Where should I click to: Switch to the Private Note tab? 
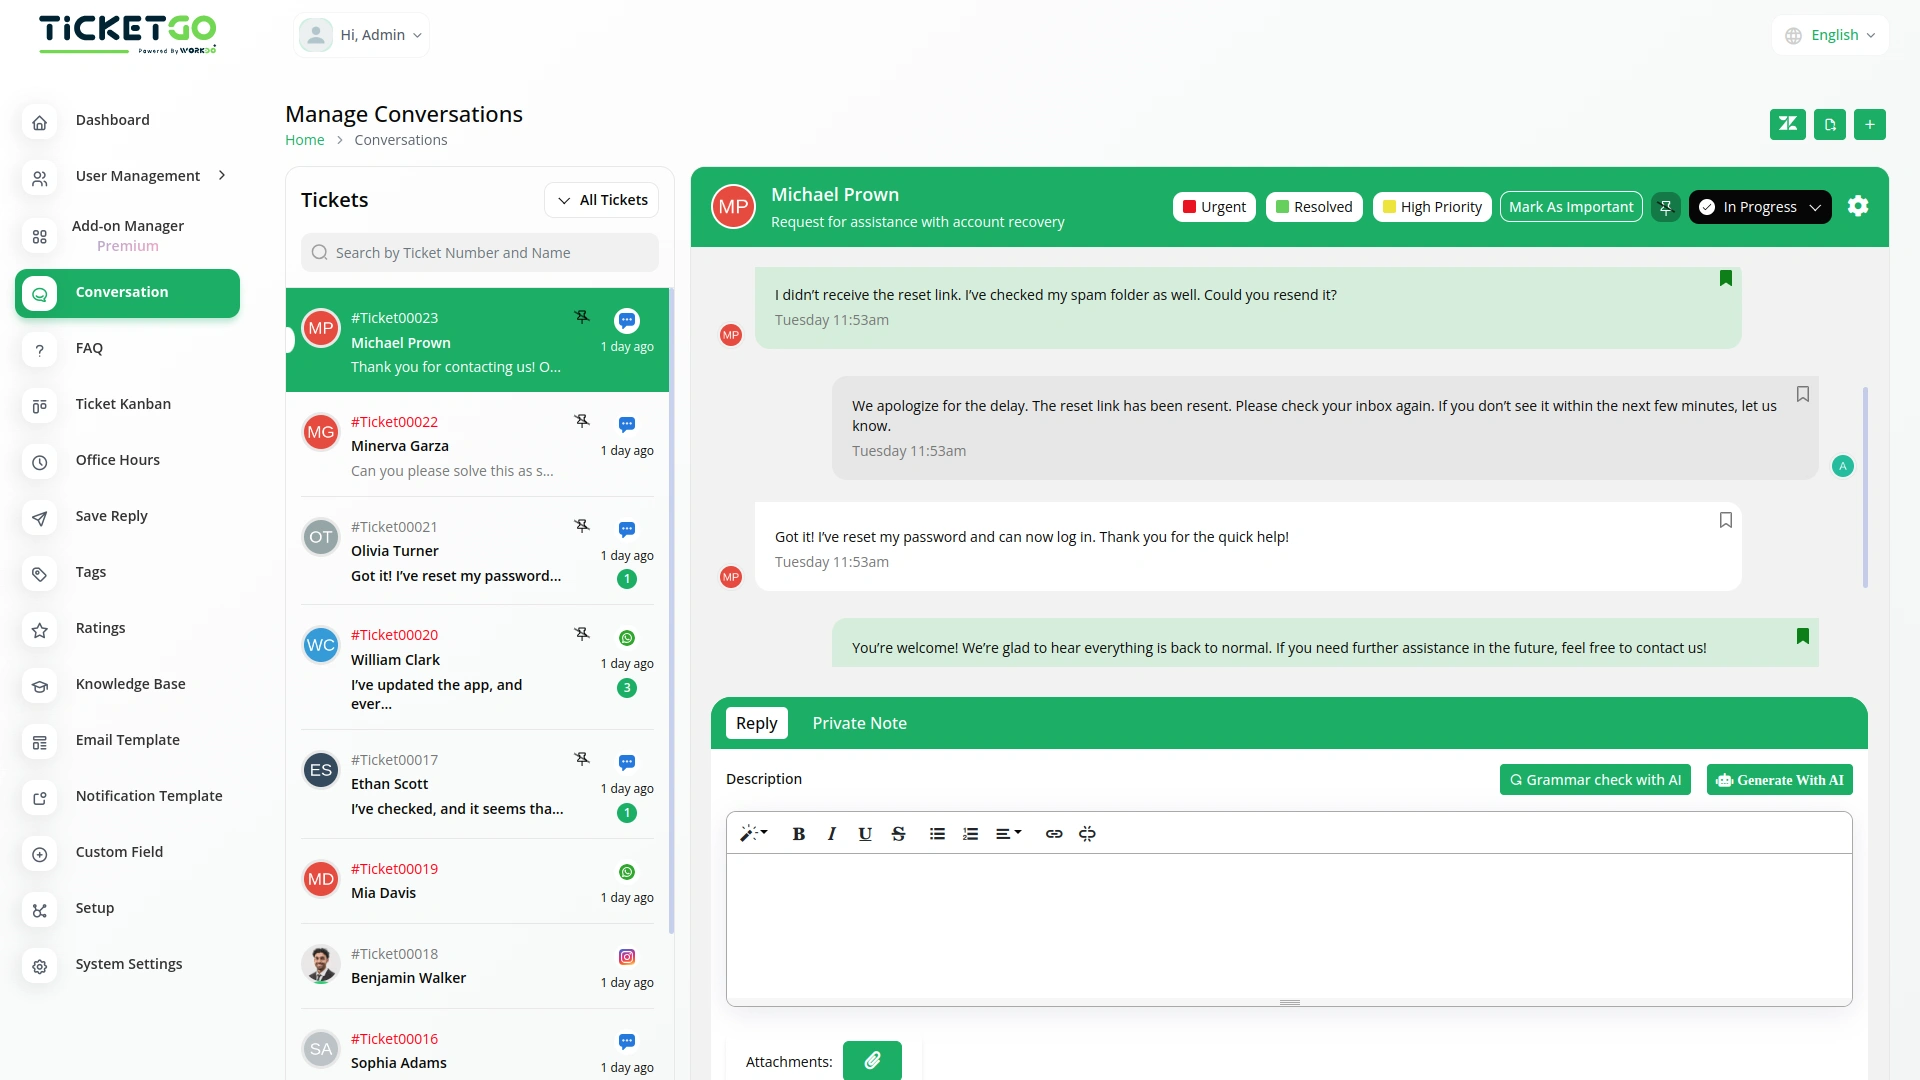859,723
